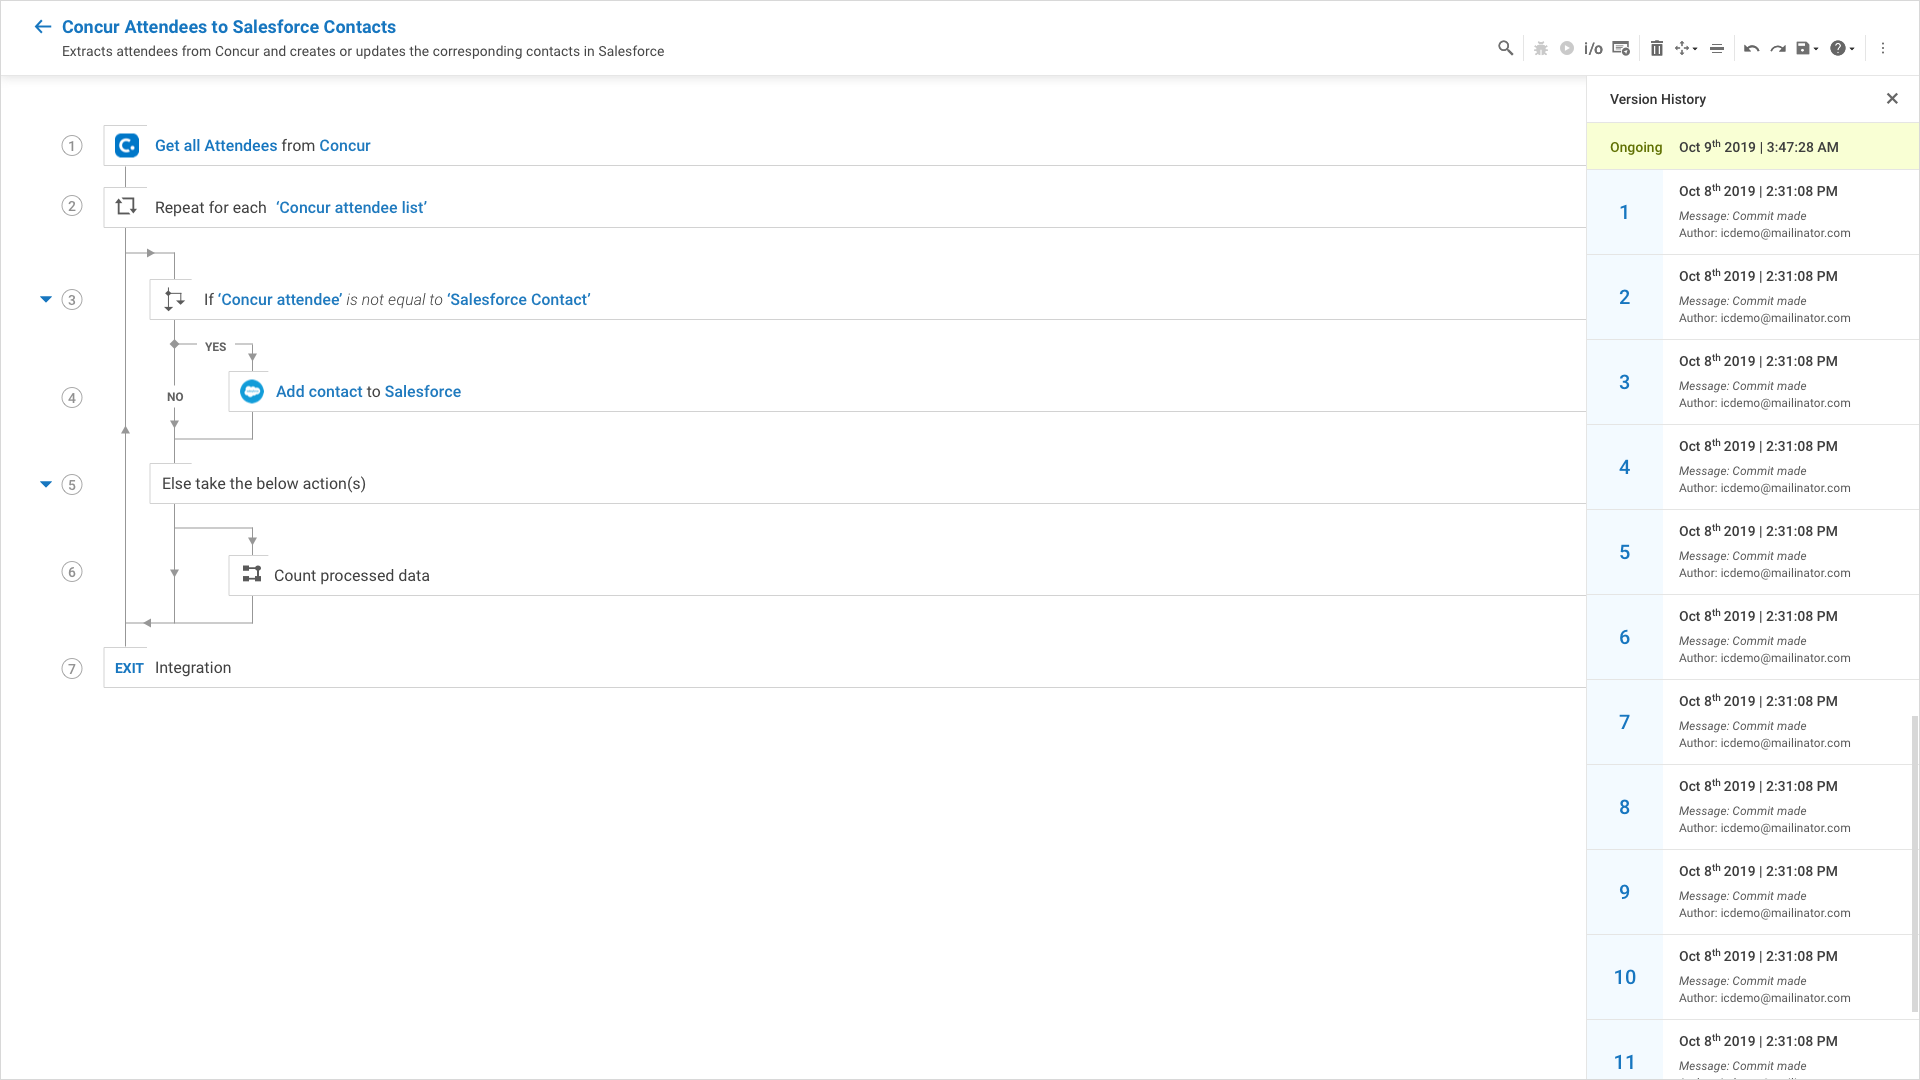
Task: Click the Salesforce link in step 4
Action: (x=423, y=392)
